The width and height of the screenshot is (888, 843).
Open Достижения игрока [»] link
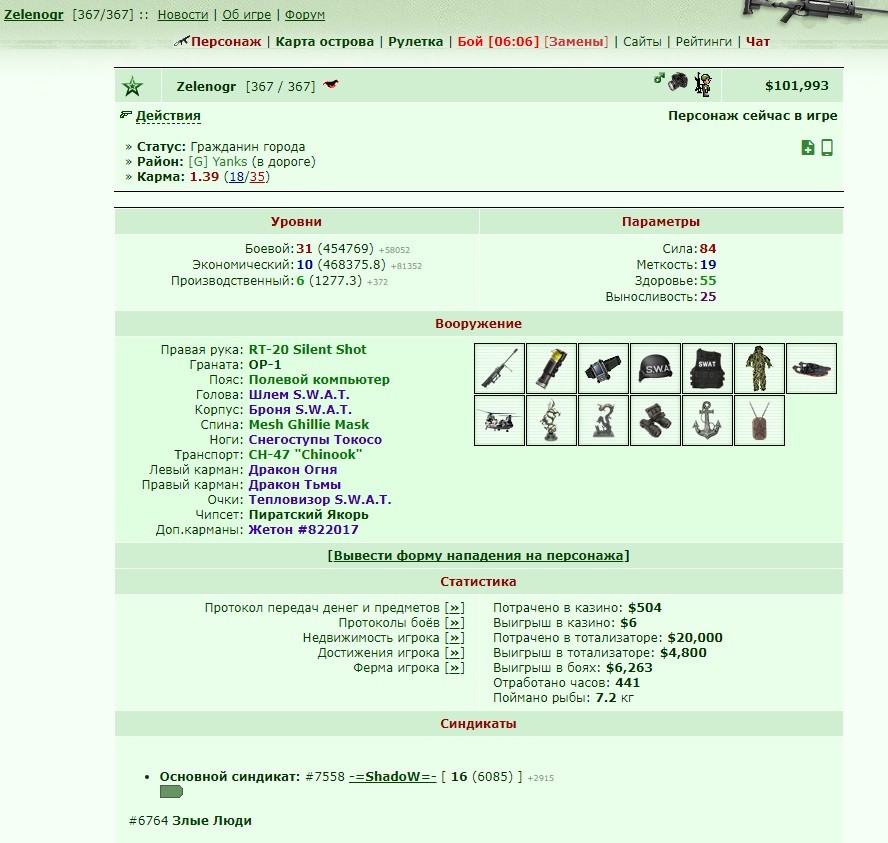pyautogui.click(x=454, y=653)
